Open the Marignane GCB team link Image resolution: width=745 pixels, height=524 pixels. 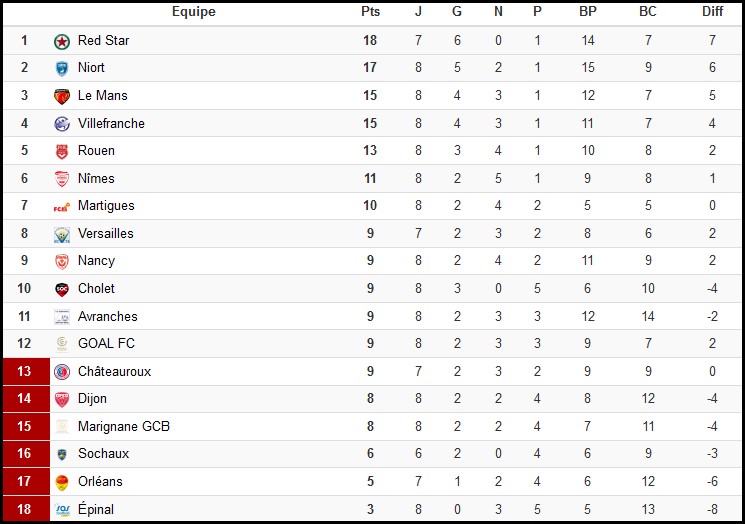tap(124, 426)
